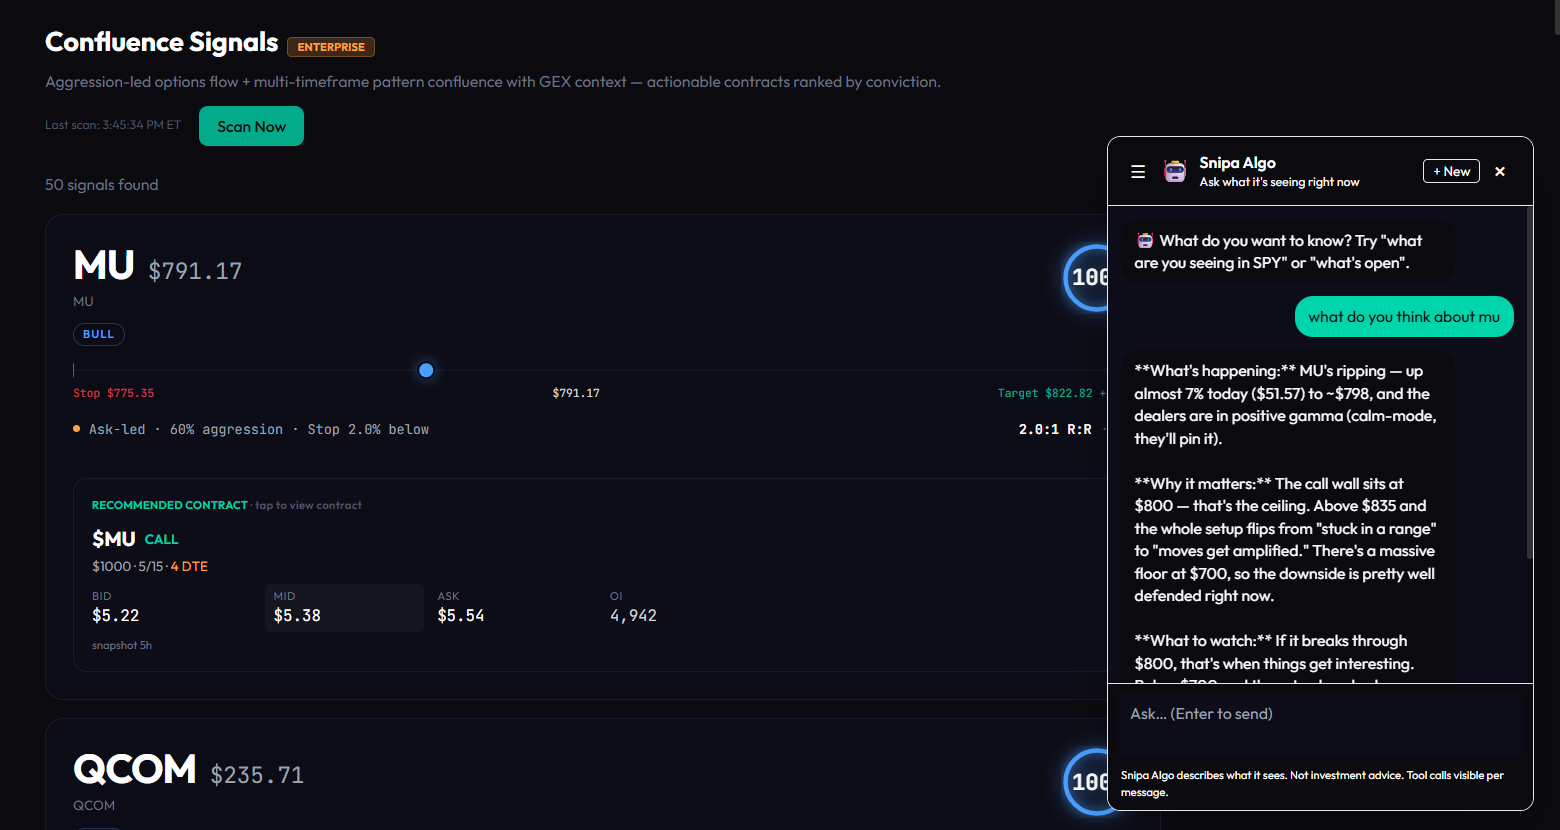Click the QCOM price $235.71
The width and height of the screenshot is (1560, 830).
tap(257, 775)
